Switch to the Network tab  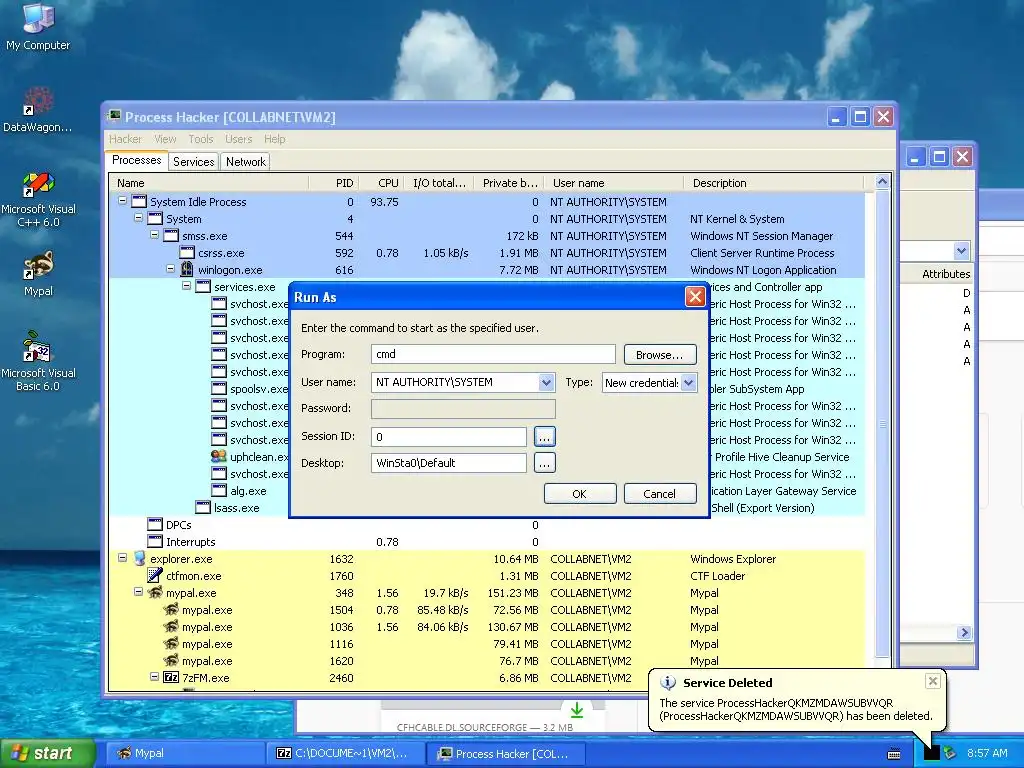(246, 162)
